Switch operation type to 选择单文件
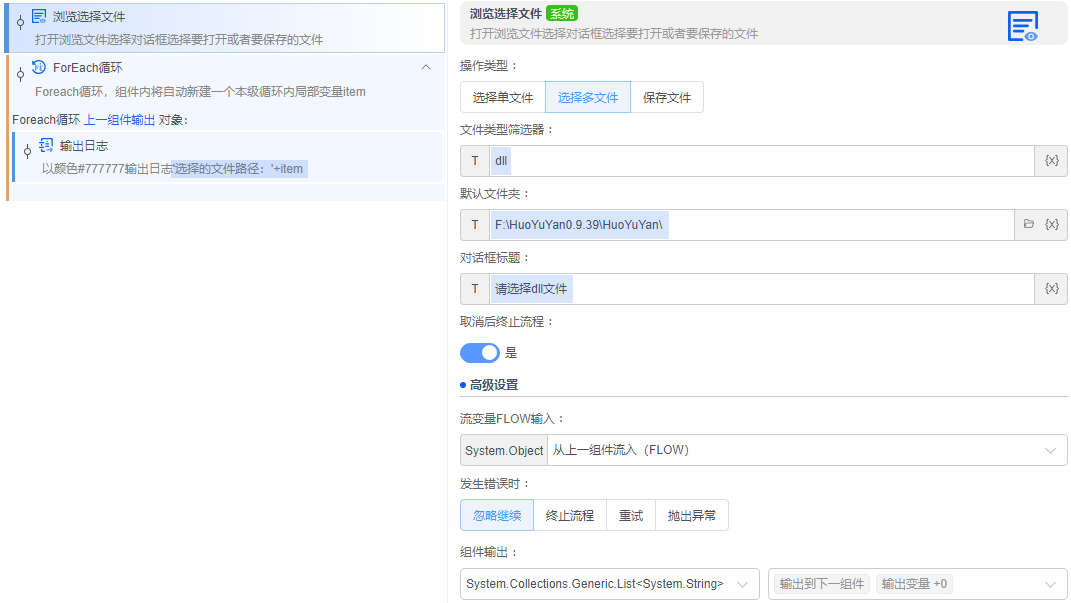This screenshot has height=603, width=1071. coord(501,97)
